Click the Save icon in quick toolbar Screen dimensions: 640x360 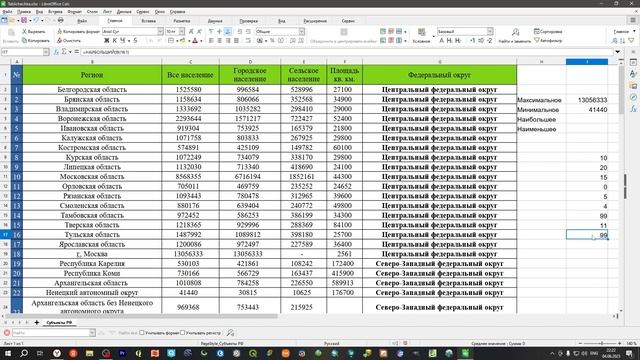pos(24,20)
